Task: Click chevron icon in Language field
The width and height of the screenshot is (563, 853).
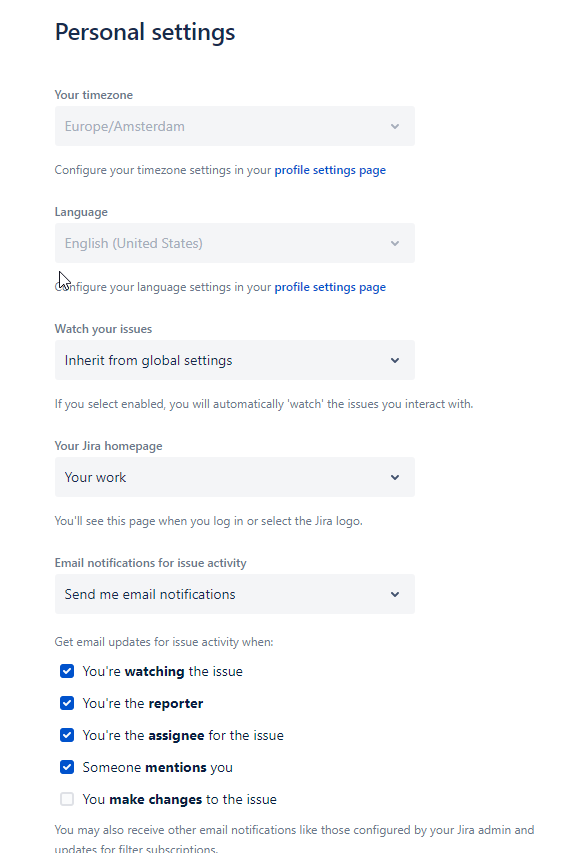Action: pos(395,243)
